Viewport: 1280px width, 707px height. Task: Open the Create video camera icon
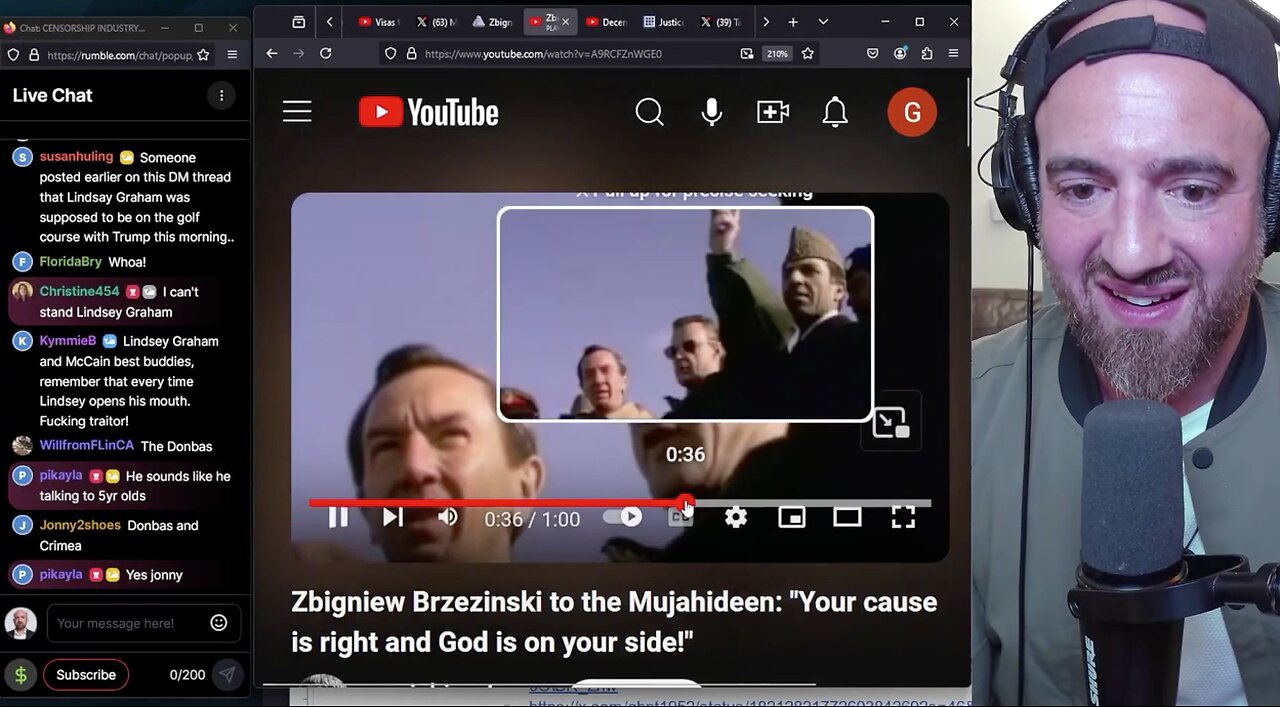(773, 112)
